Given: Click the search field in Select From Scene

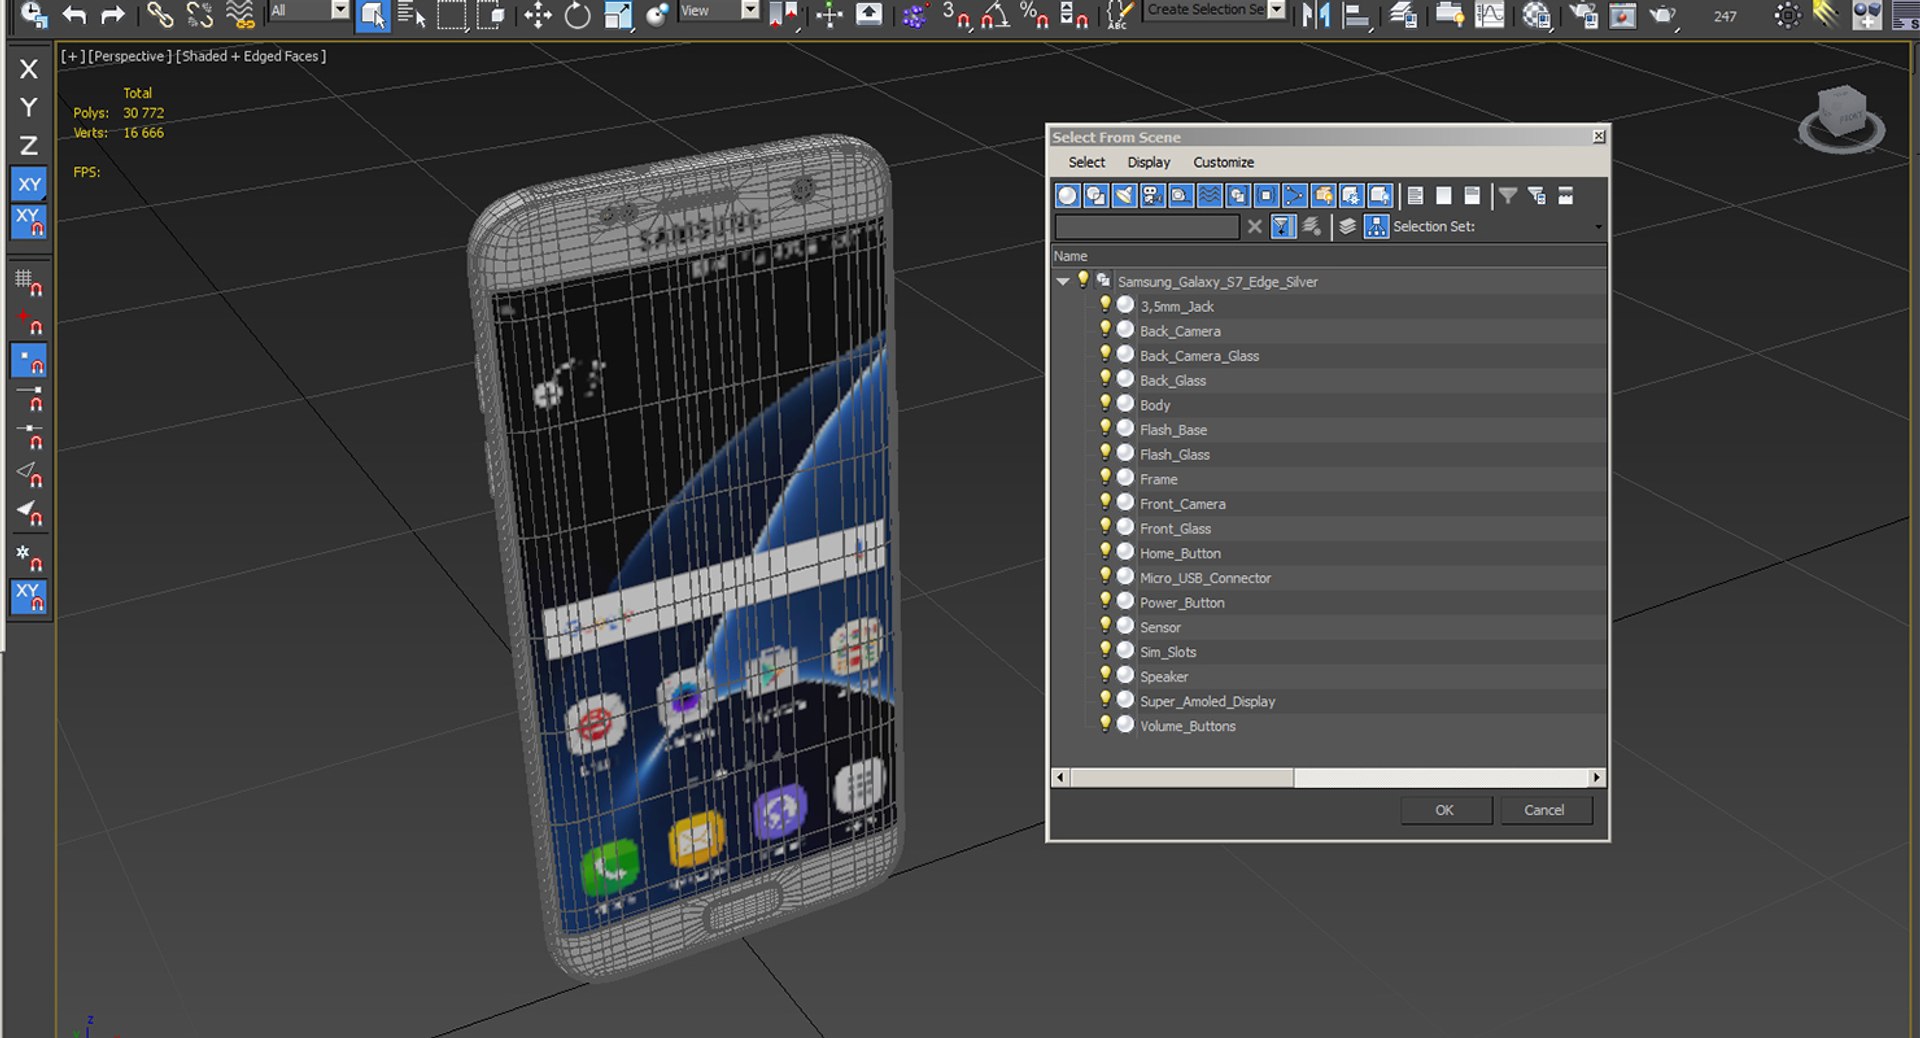Looking at the screenshot, I should point(1147,227).
